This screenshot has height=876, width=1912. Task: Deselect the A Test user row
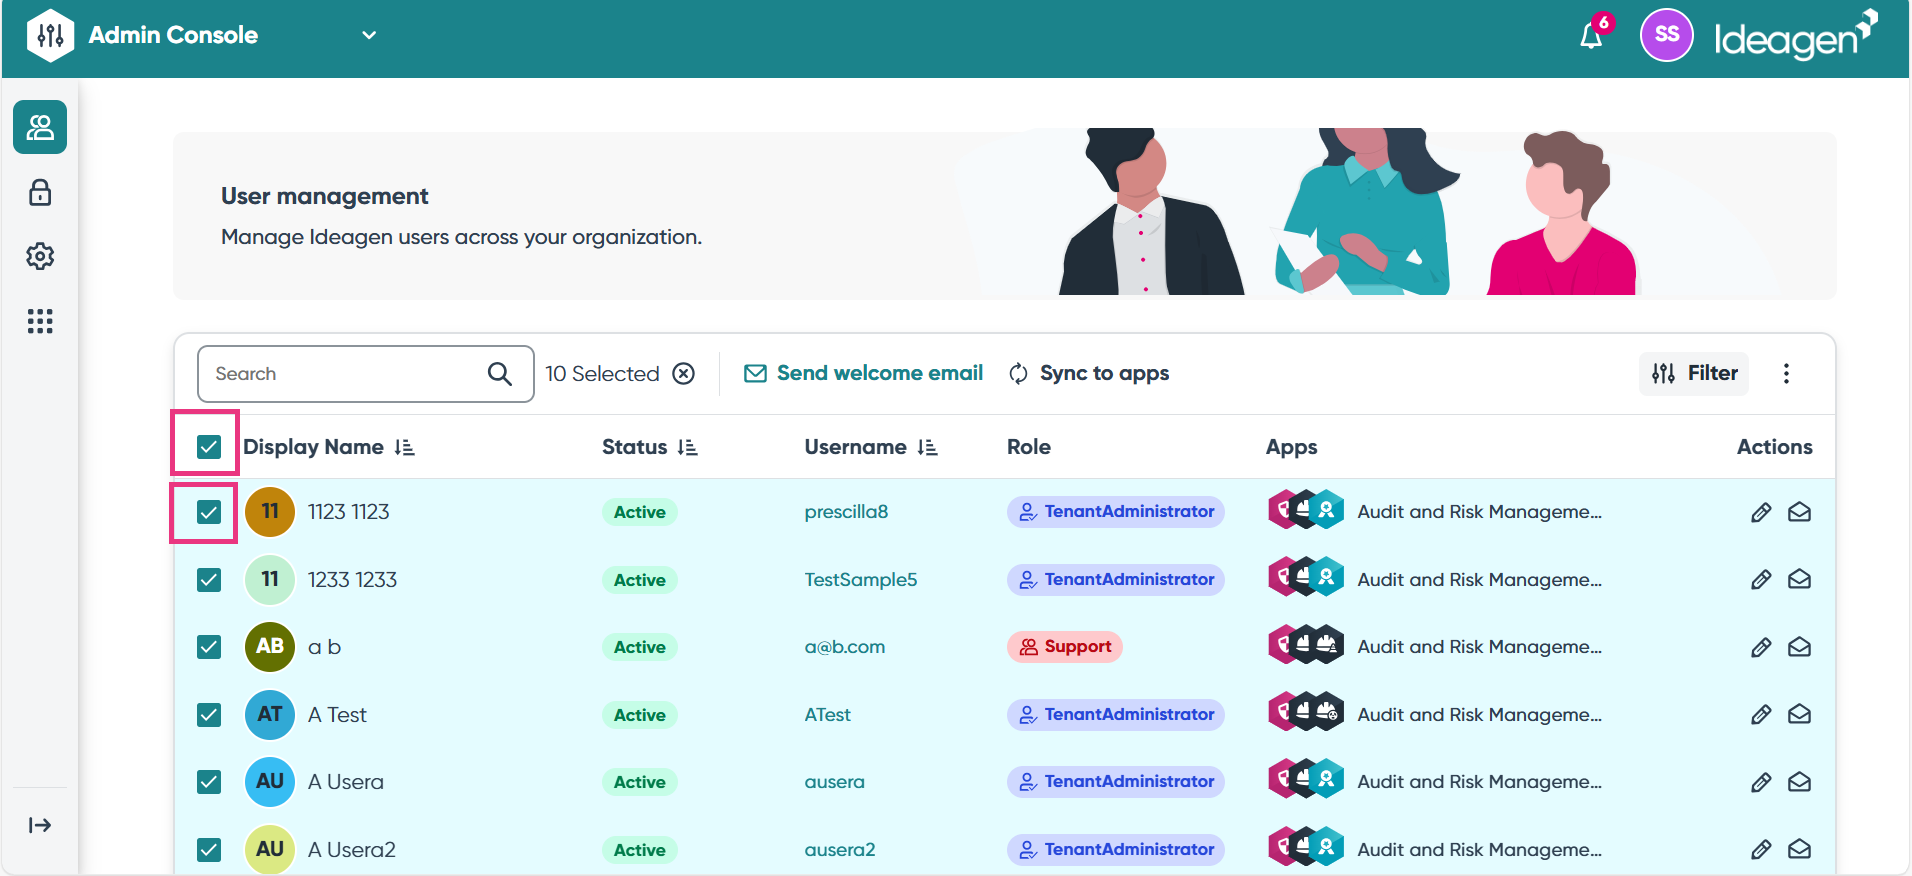point(208,715)
